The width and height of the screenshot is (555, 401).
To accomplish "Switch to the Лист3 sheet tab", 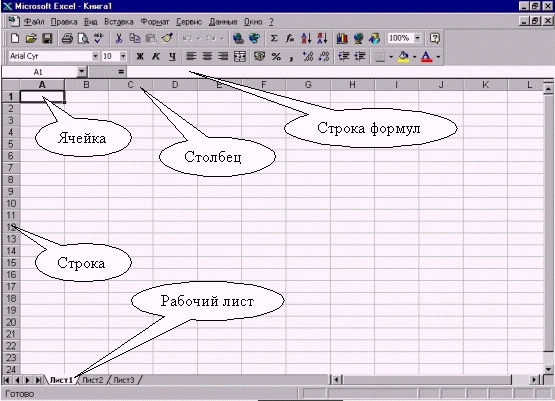I will click(x=124, y=380).
